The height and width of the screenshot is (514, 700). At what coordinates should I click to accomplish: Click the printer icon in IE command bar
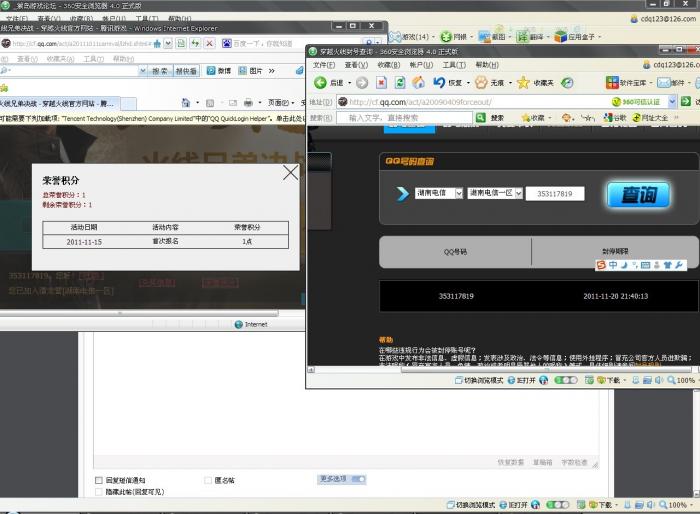(248, 103)
